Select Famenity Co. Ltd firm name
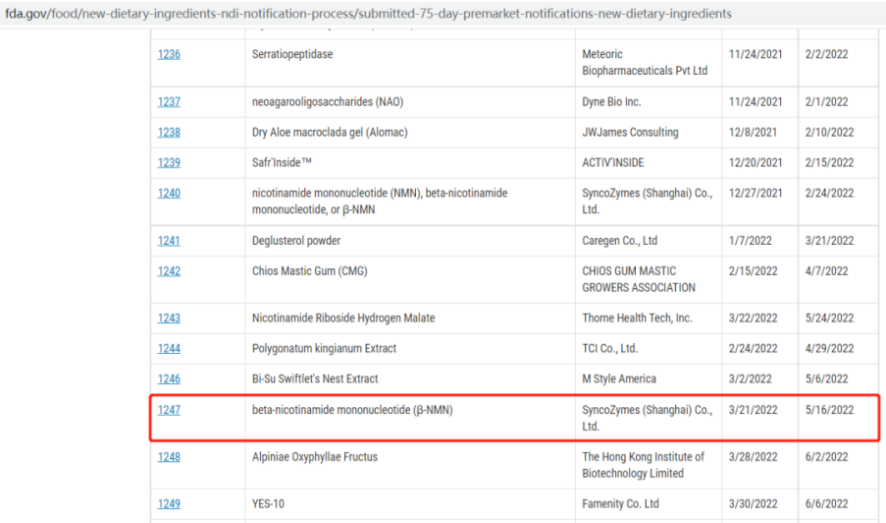This screenshot has height=523, width=886. pos(621,504)
